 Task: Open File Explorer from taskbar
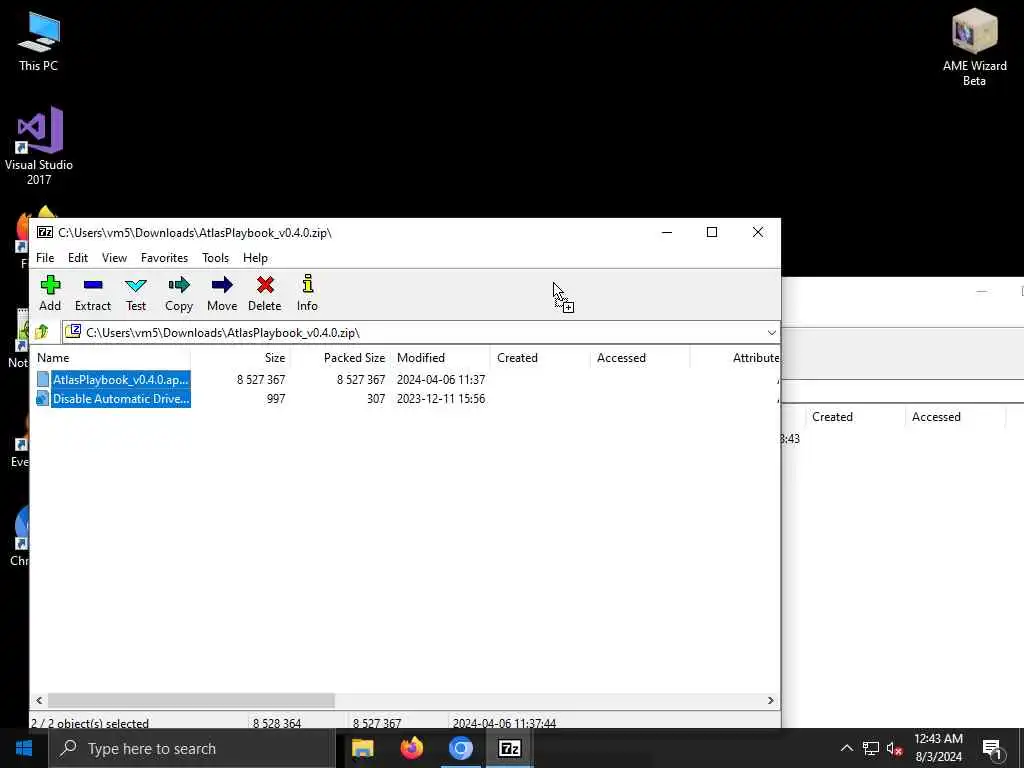pyautogui.click(x=362, y=748)
